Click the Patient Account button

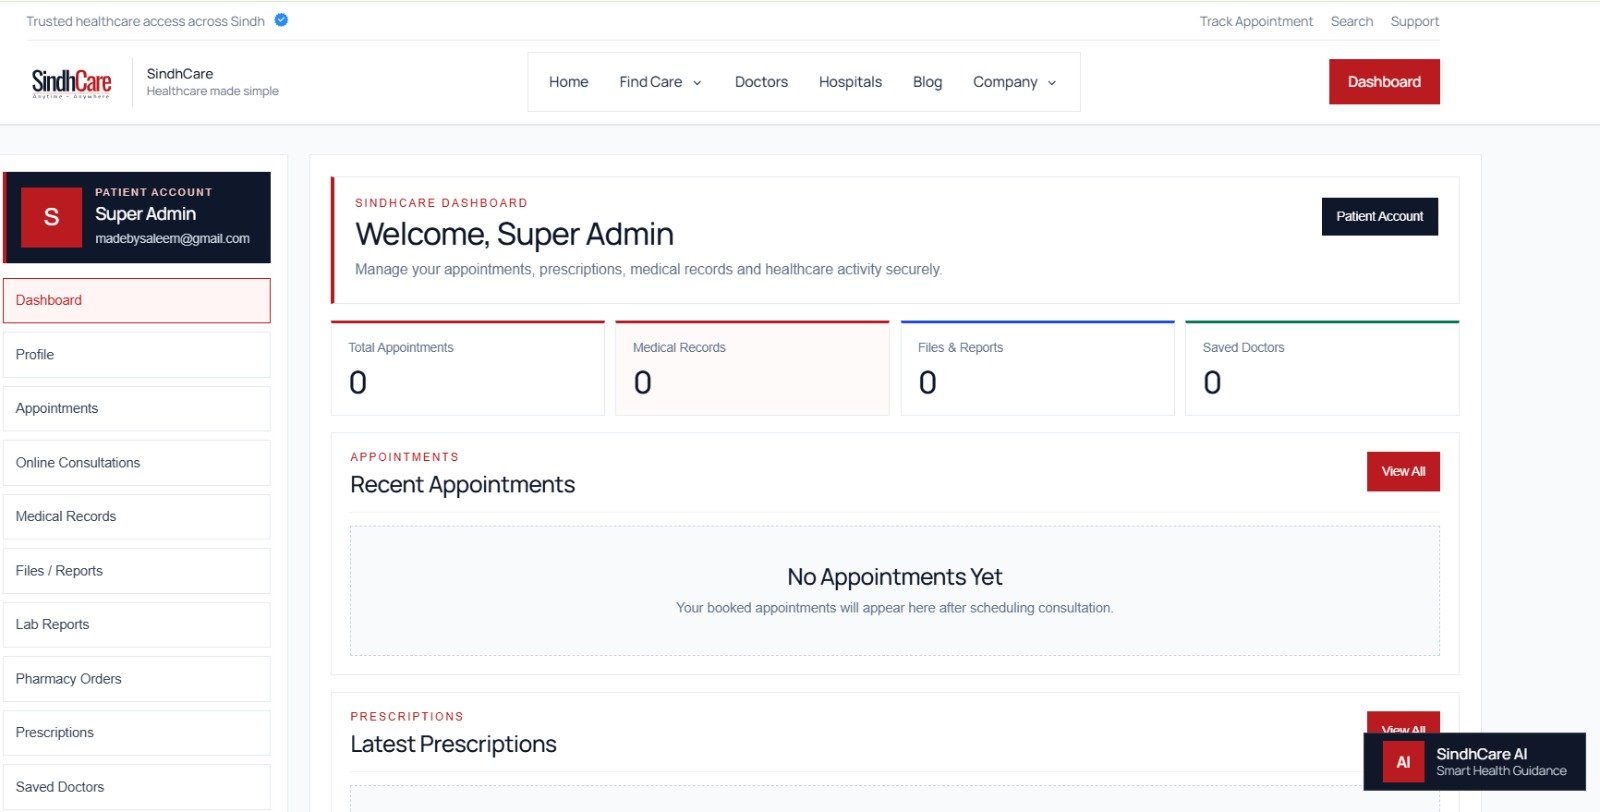pos(1380,216)
